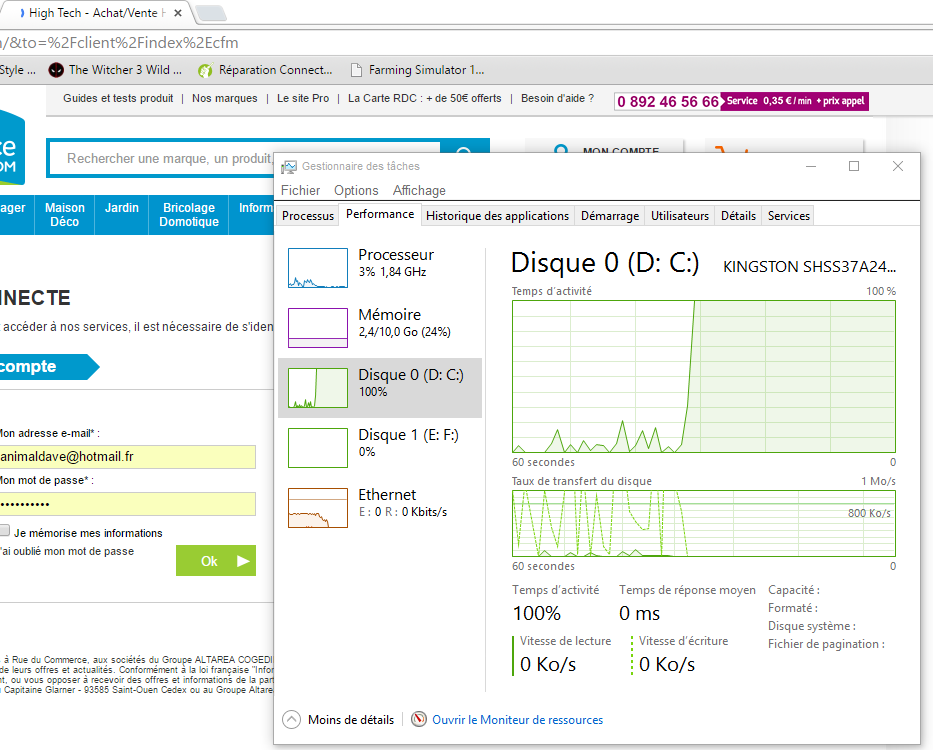Open the Nos marques link
The image size is (933, 750).
224,98
